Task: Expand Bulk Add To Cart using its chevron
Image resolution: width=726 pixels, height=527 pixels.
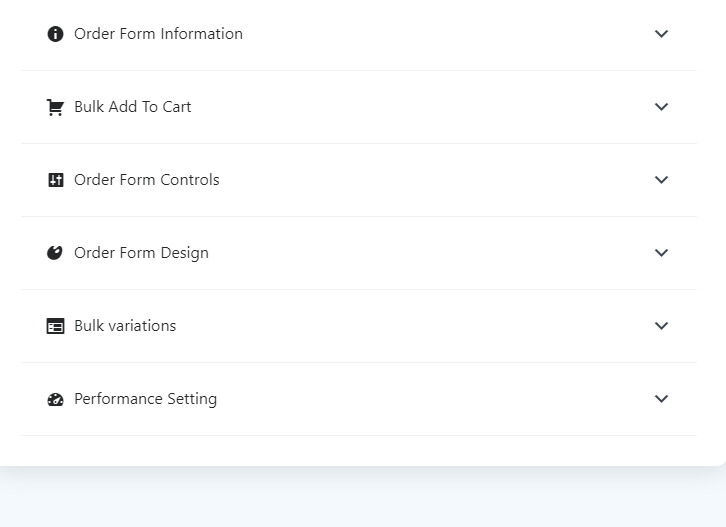Action: pyautogui.click(x=661, y=107)
